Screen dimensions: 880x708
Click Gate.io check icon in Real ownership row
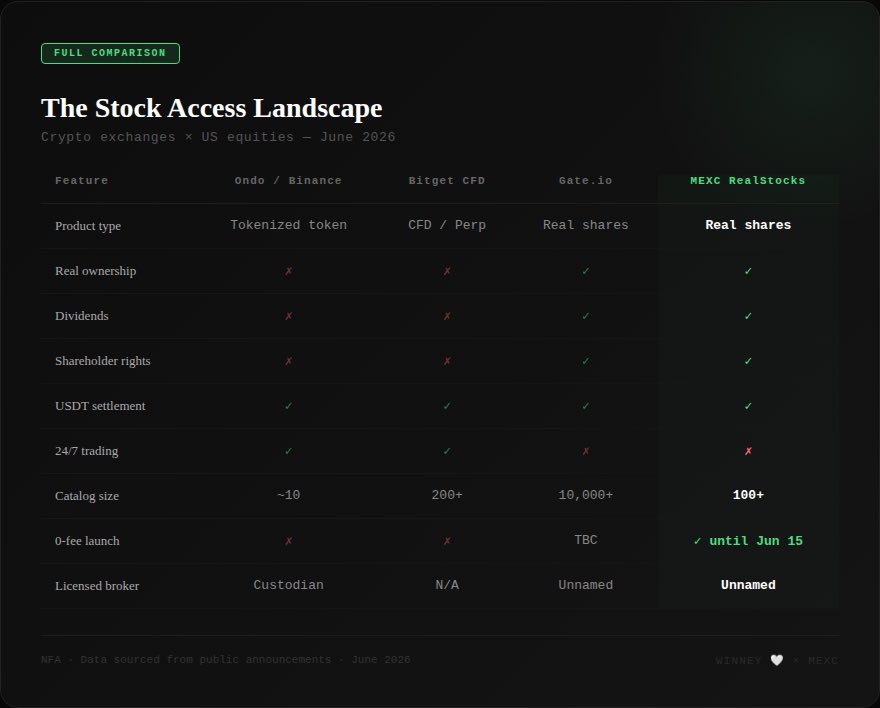pyautogui.click(x=585, y=271)
